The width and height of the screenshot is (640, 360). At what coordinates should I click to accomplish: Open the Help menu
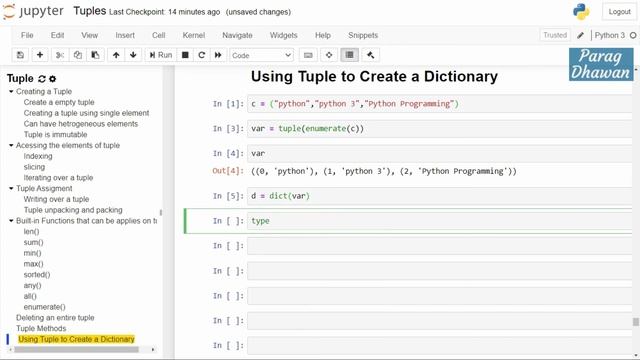pos(322,36)
